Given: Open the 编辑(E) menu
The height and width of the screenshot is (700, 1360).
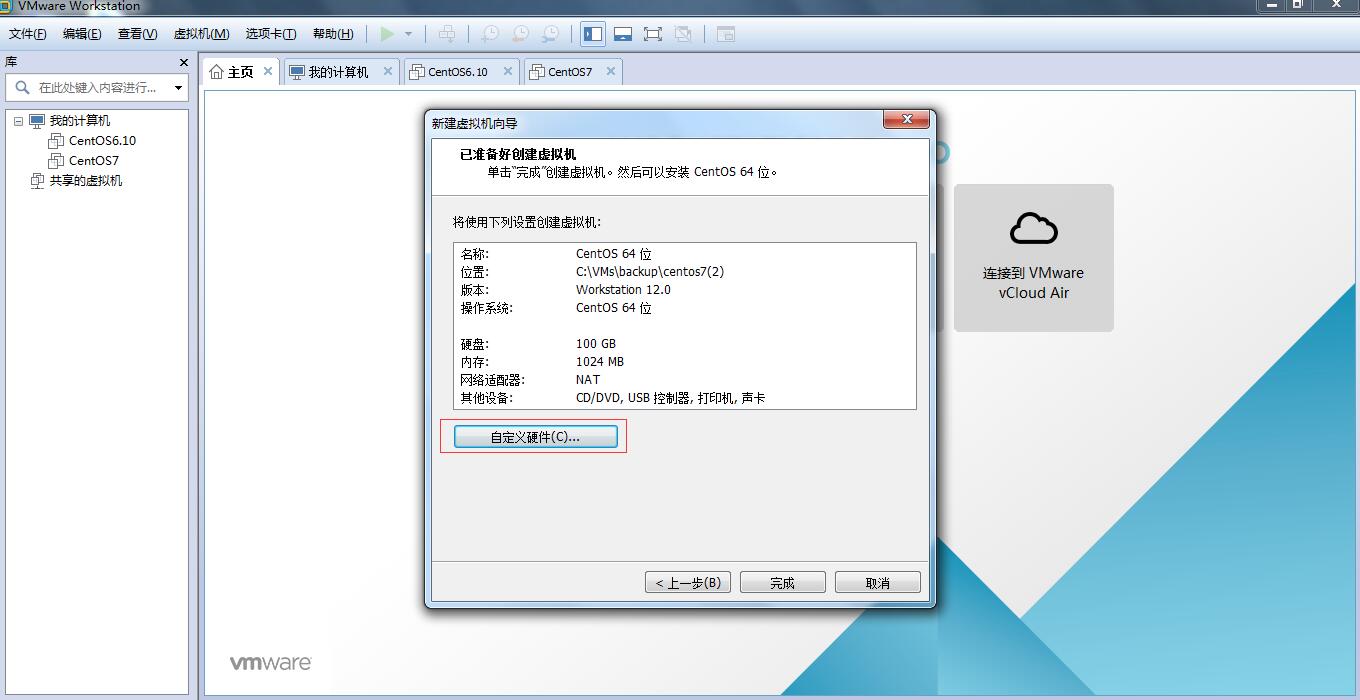Looking at the screenshot, I should [82, 34].
